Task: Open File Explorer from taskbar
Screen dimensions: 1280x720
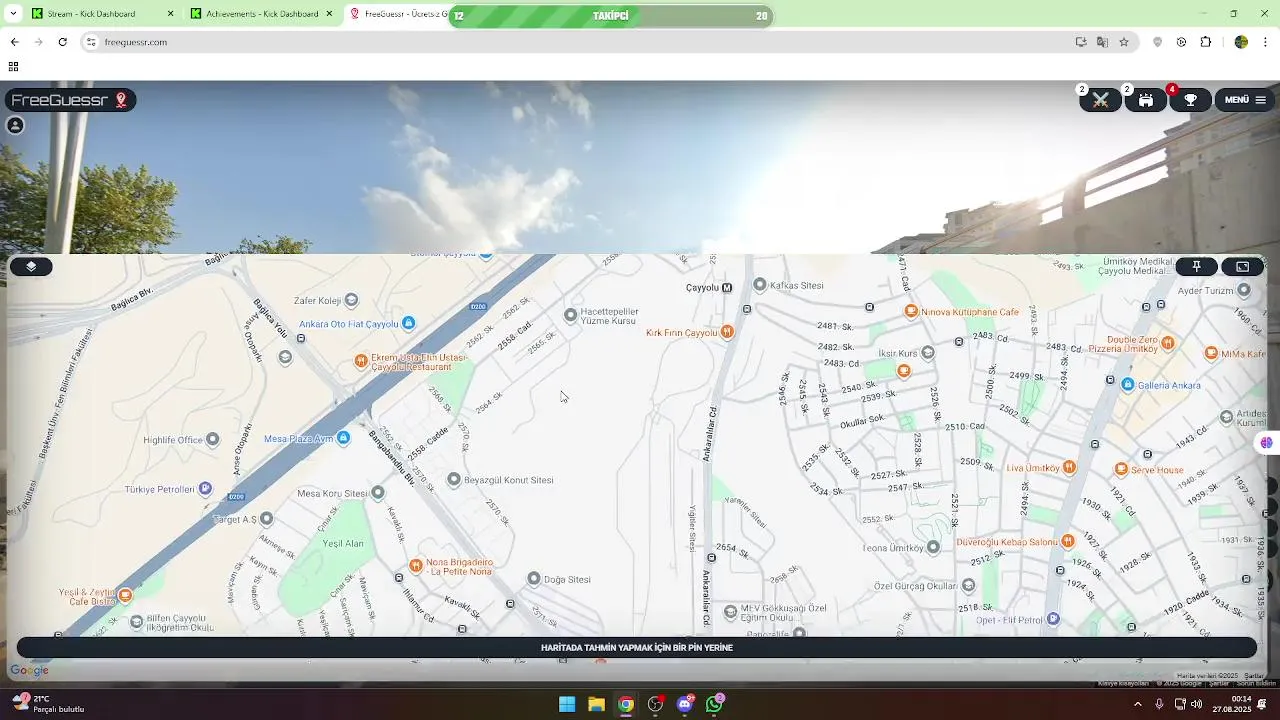Action: click(596, 704)
